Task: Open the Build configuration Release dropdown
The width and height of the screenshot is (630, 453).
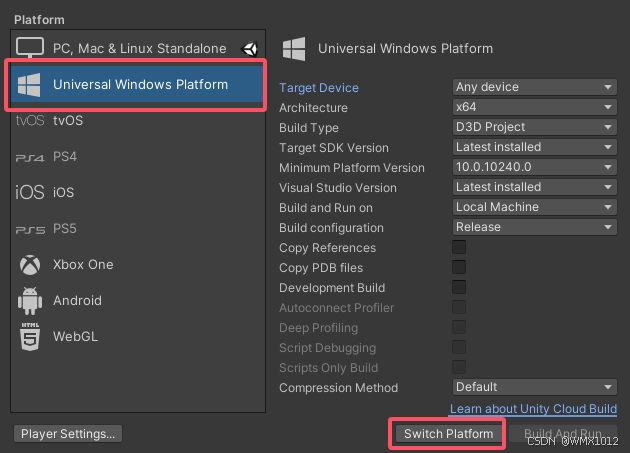Action: [535, 228]
